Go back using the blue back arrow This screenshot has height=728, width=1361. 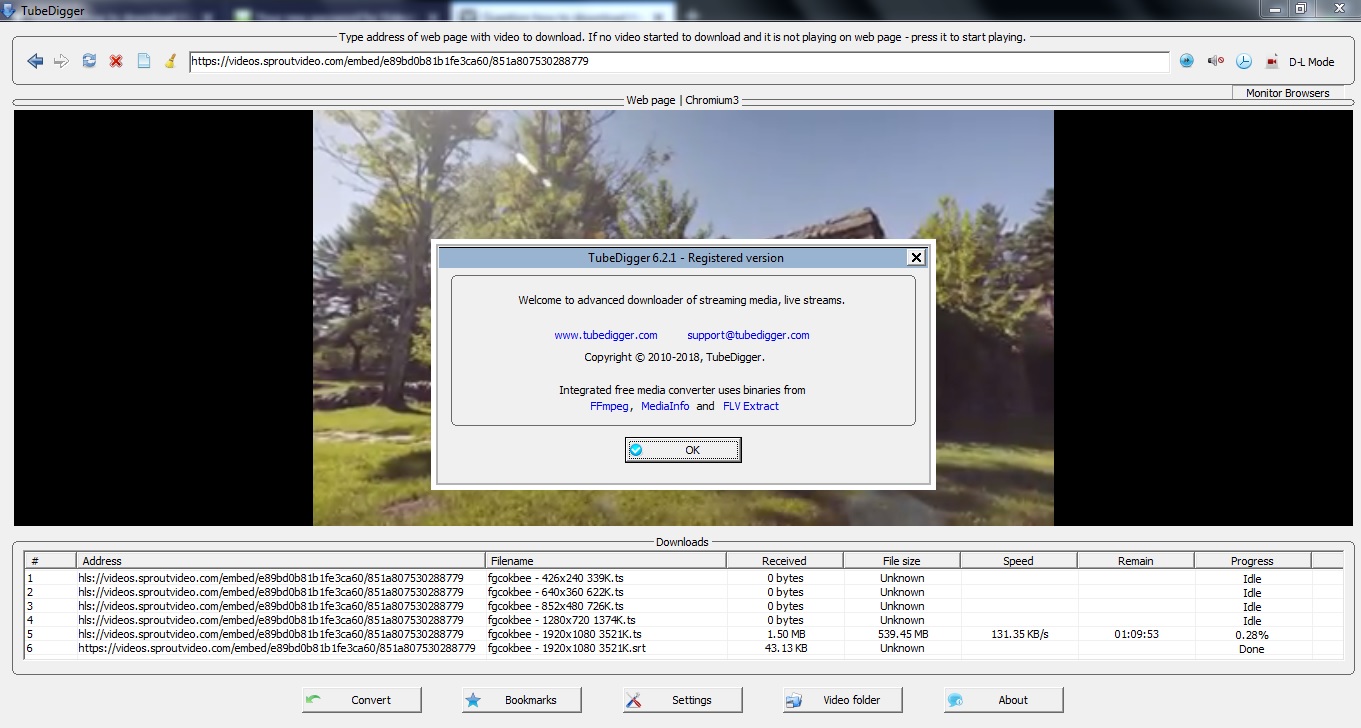point(35,61)
